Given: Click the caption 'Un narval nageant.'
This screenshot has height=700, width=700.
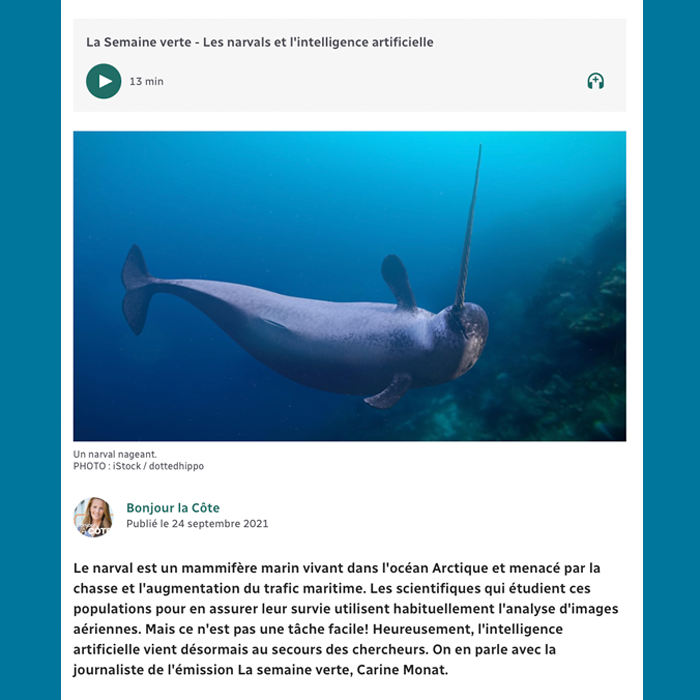Looking at the screenshot, I should (x=115, y=454).
